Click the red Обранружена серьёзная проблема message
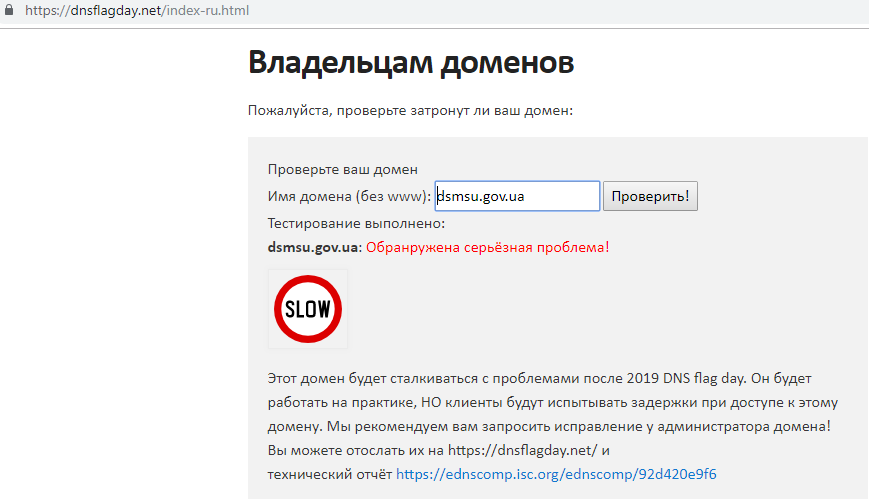Screen dimensions: 869x499 (x=487, y=247)
